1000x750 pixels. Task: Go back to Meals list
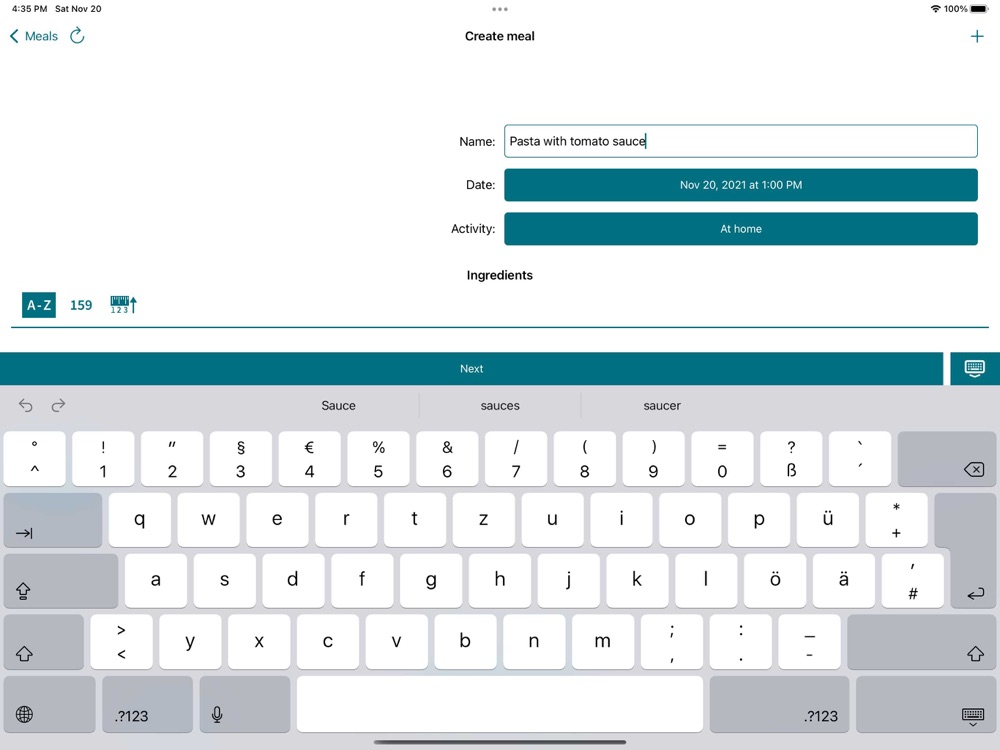(34, 36)
